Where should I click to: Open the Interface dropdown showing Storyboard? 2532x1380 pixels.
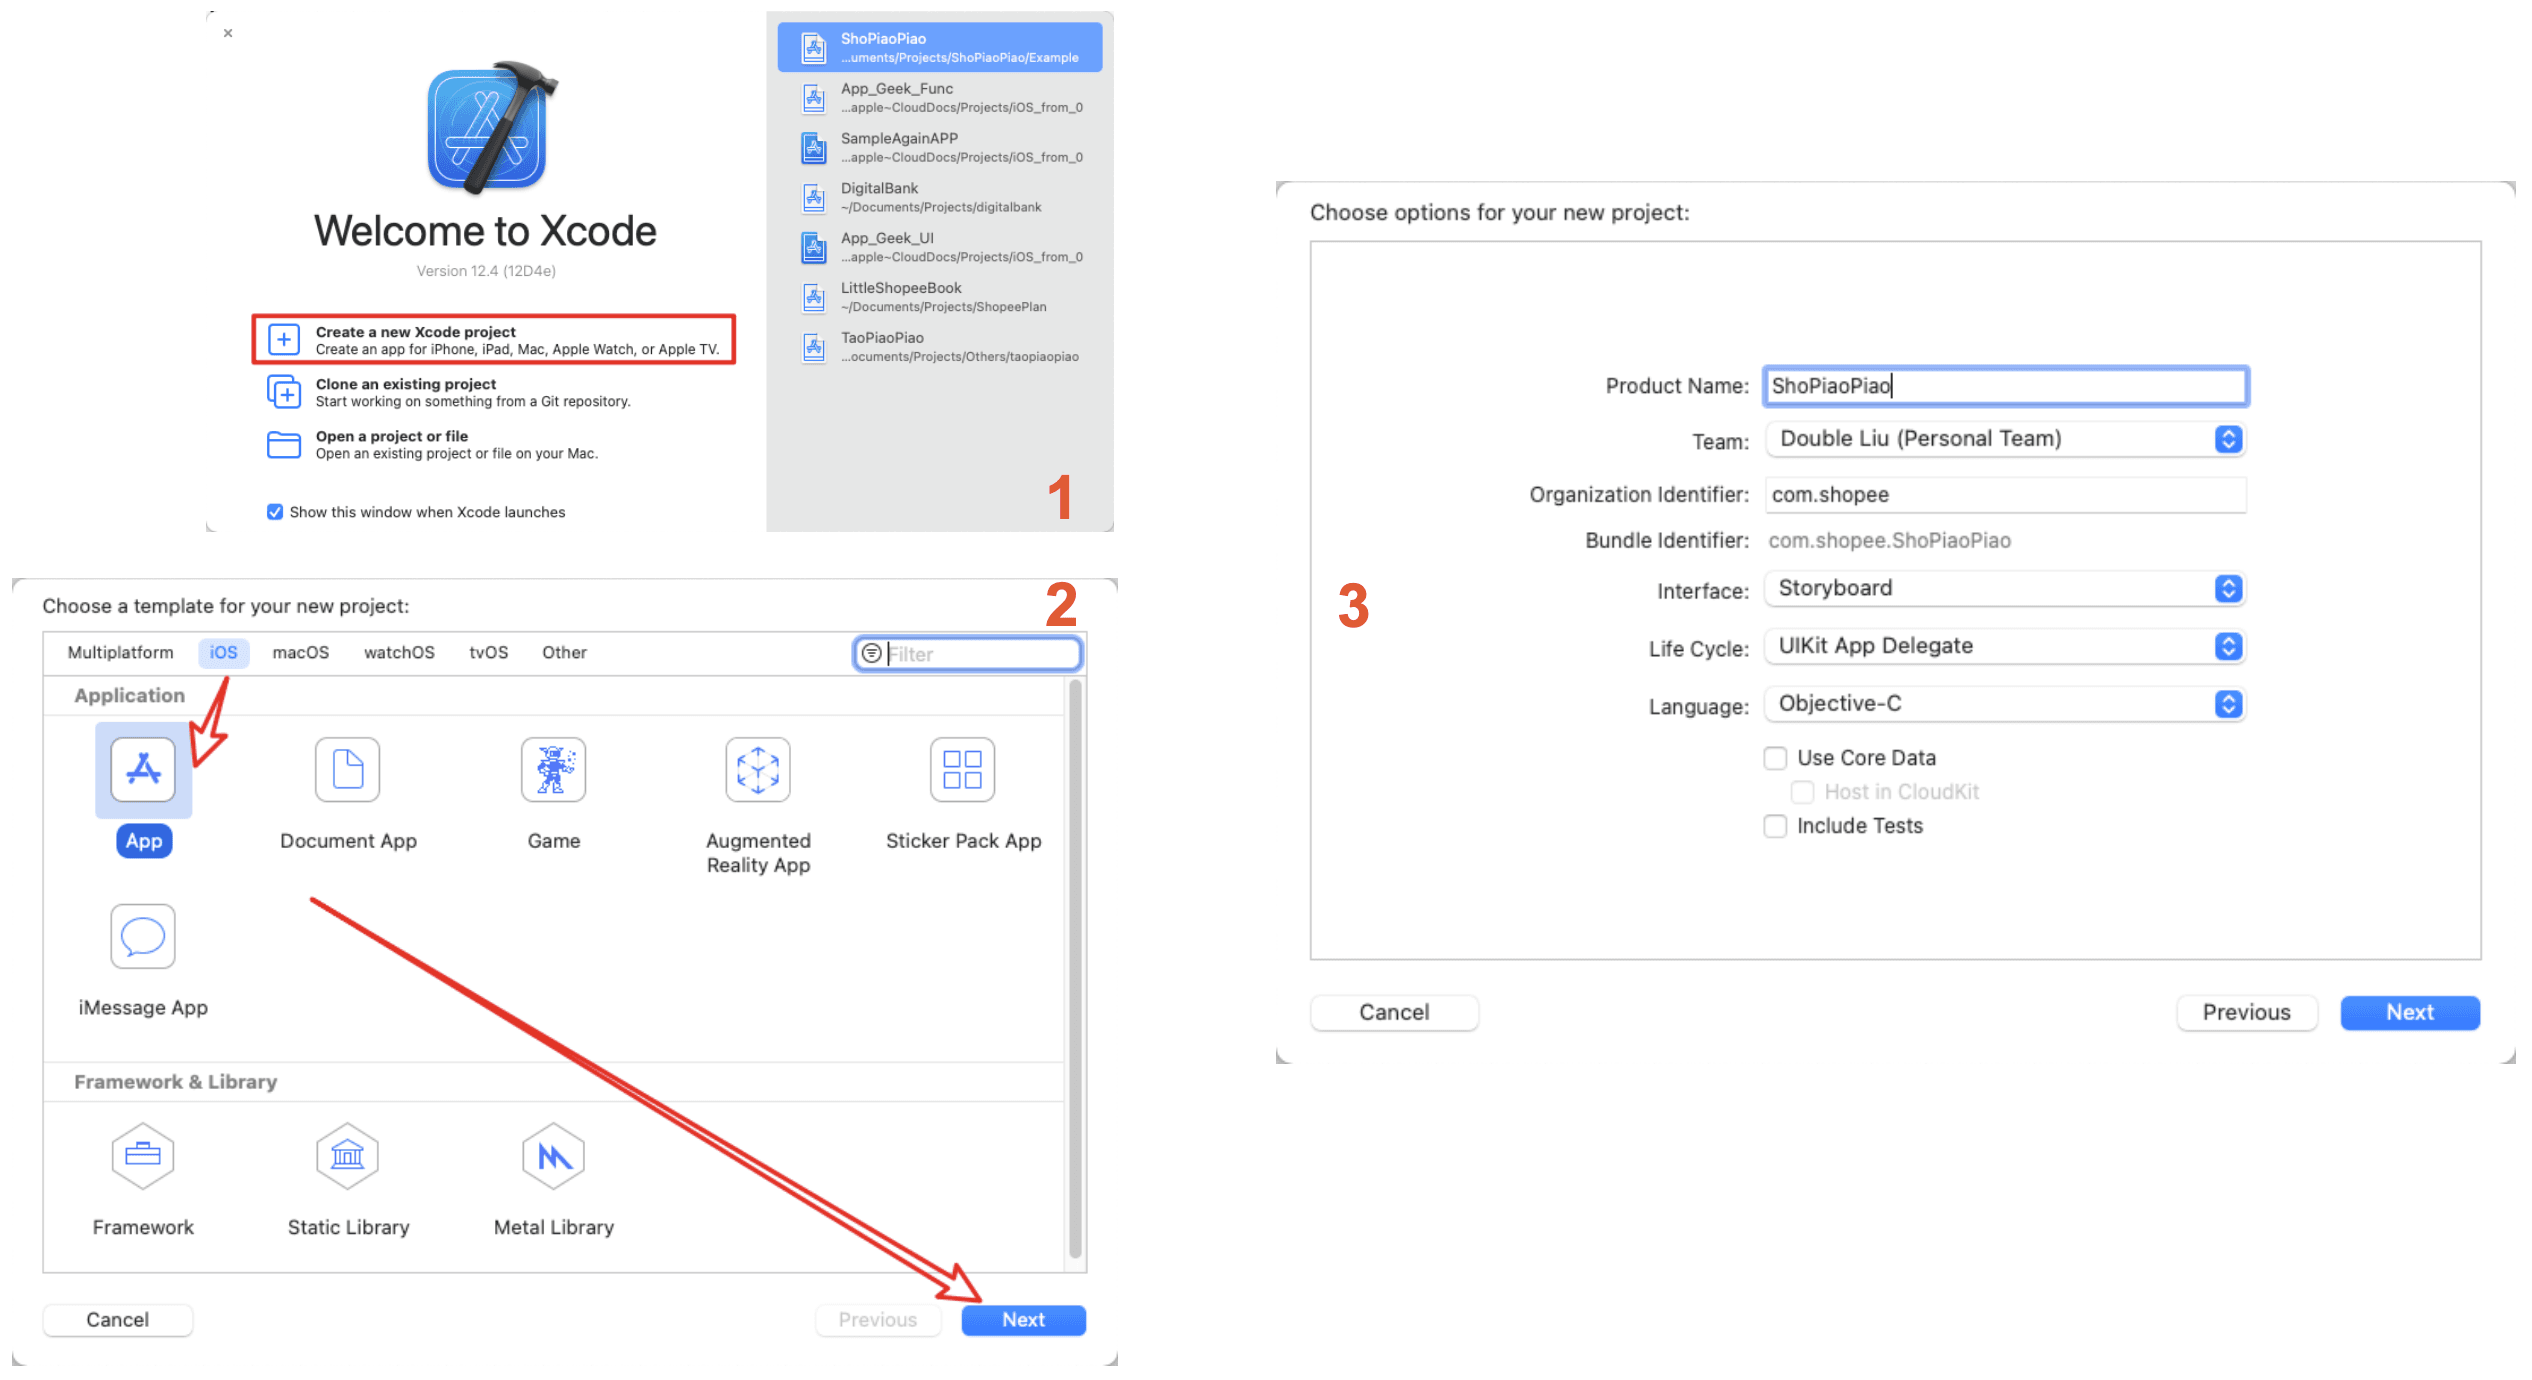(2006, 588)
